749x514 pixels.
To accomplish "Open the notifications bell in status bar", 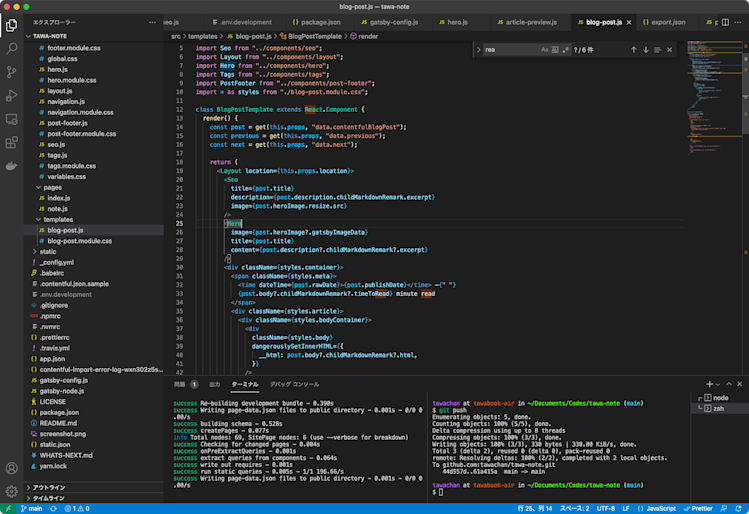I will coord(738,509).
